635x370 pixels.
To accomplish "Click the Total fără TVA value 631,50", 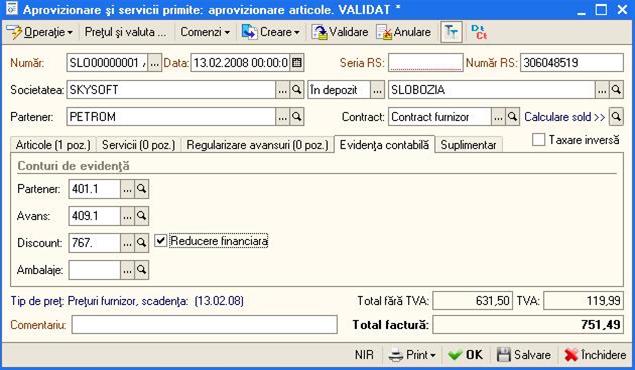I will [473, 301].
